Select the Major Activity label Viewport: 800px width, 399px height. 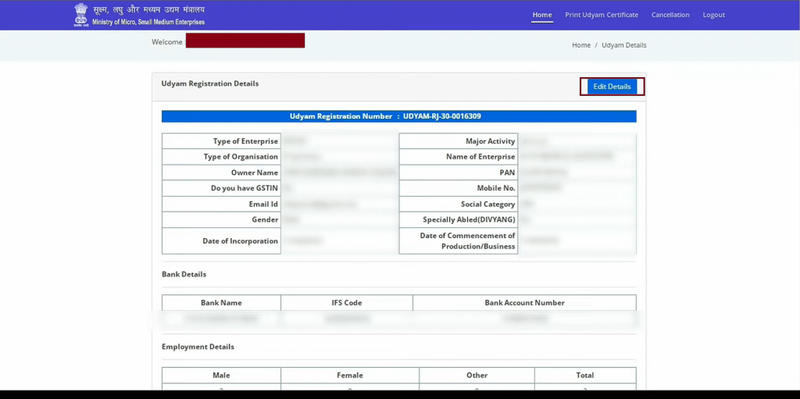pyautogui.click(x=490, y=141)
